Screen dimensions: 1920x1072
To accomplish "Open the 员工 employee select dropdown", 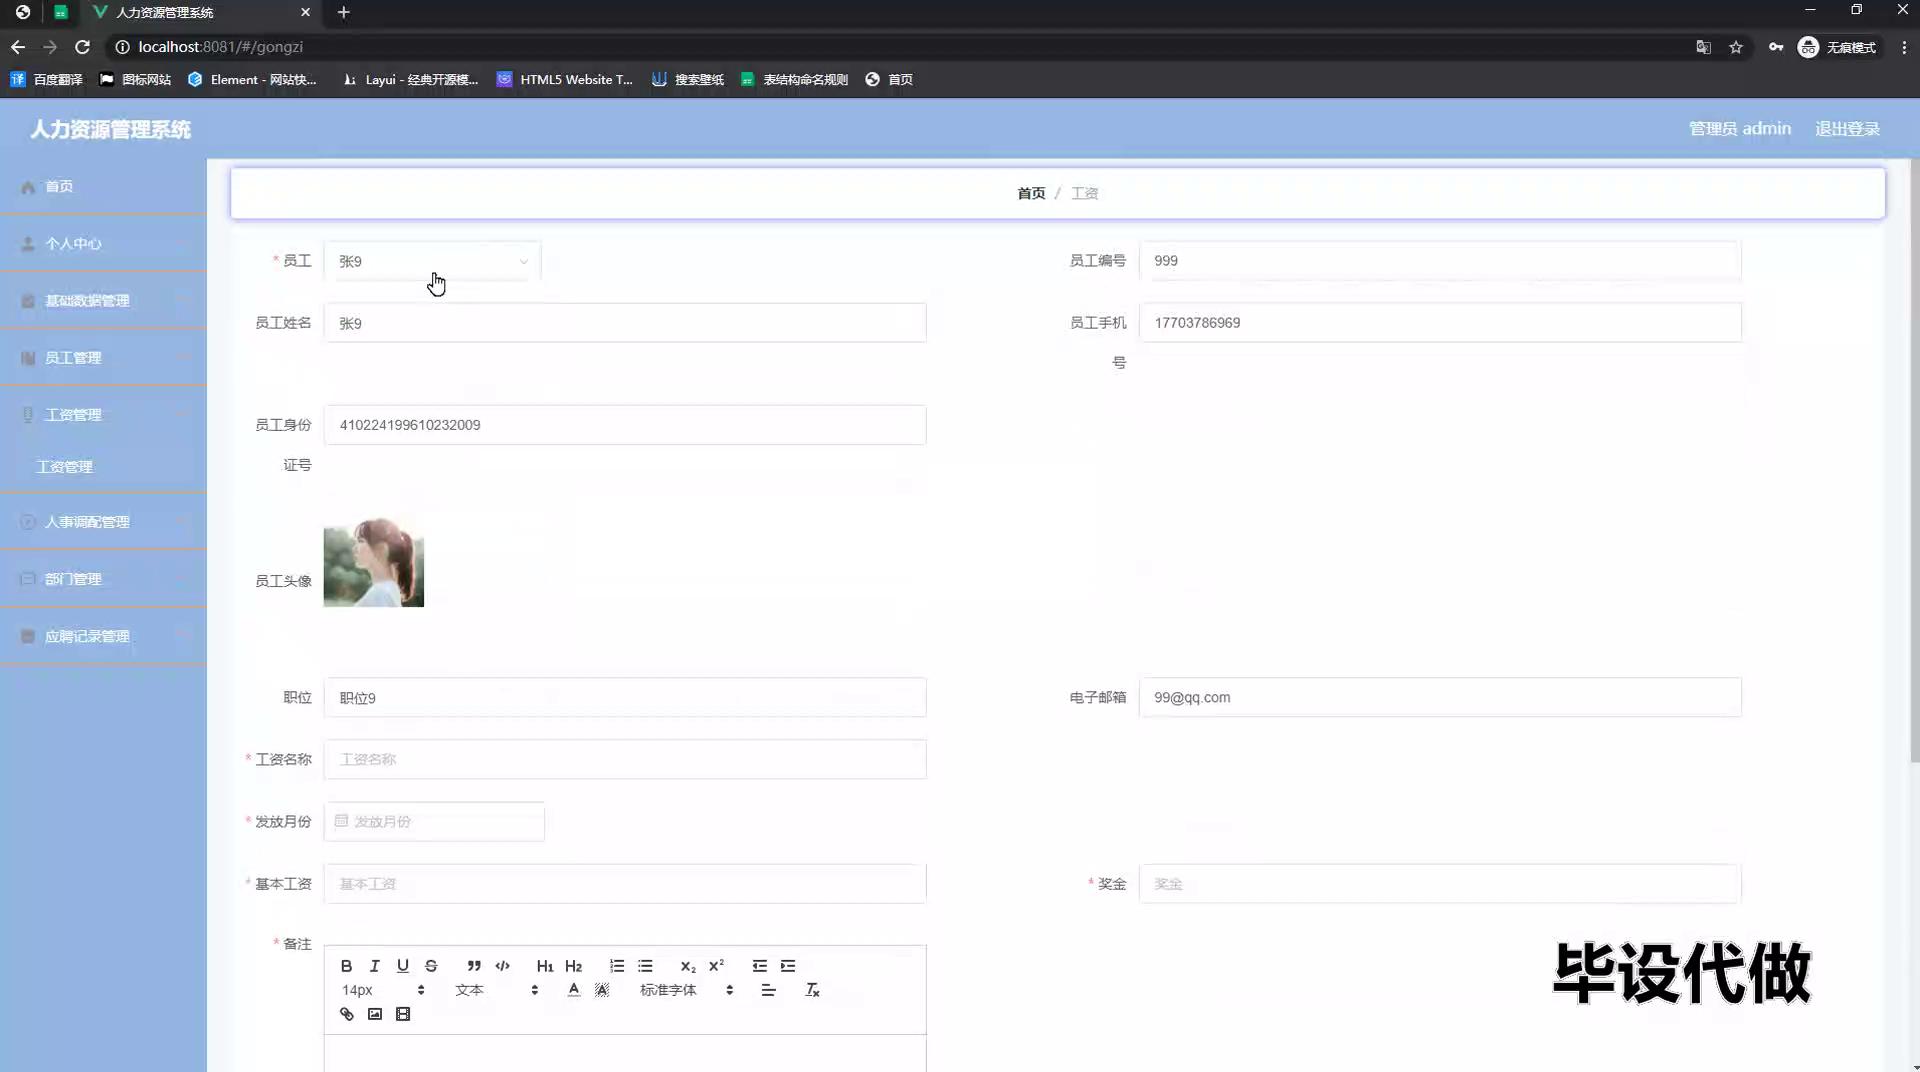I will 432,261.
